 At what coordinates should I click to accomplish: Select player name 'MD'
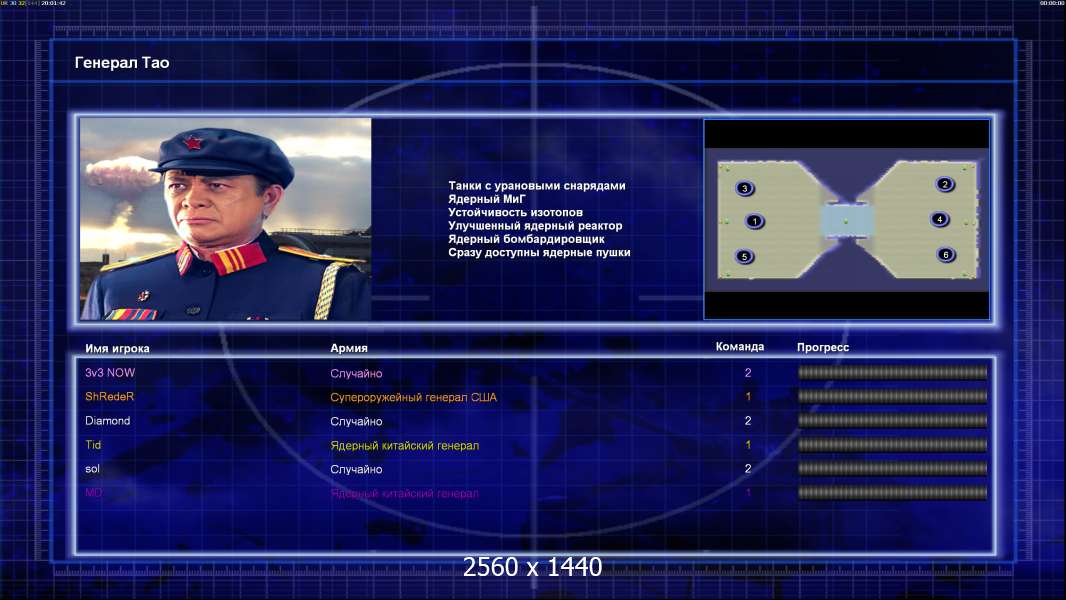94,493
